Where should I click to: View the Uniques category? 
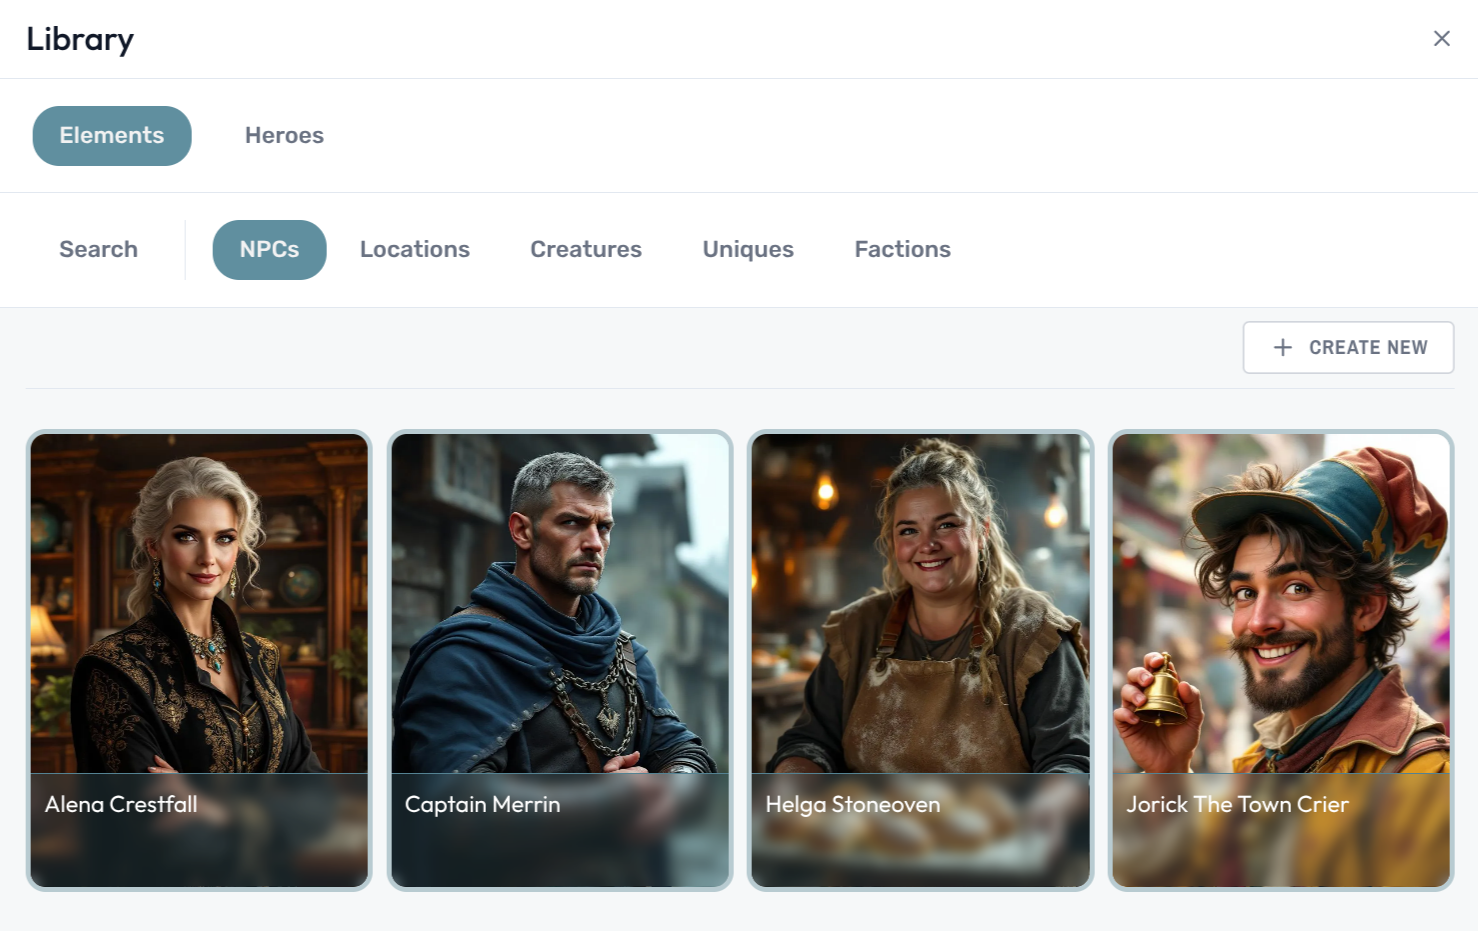point(747,249)
